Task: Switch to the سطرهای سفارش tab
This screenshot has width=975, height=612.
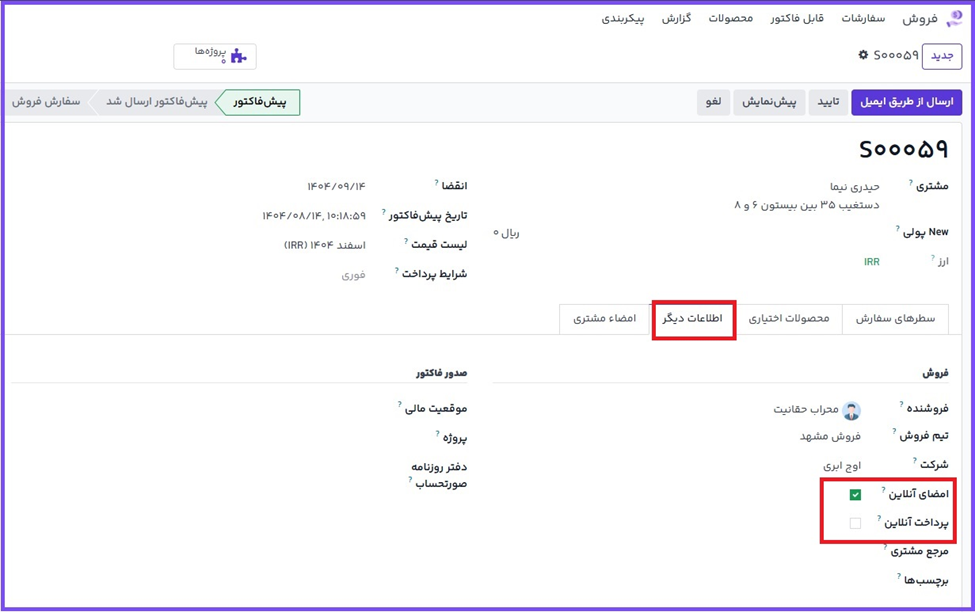Action: point(895,319)
